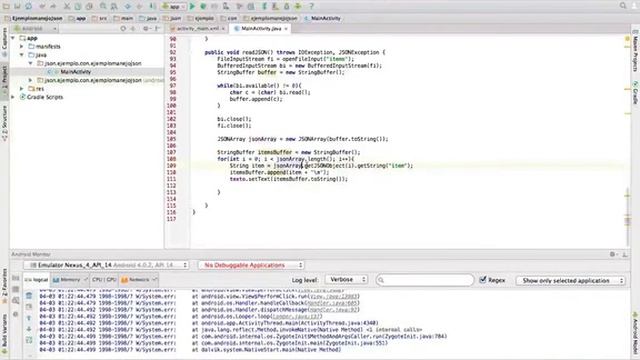Image resolution: width=640 pixels, height=360 pixels.
Task: Click the logcat up-arrow icon
Action: (x=29, y=318)
